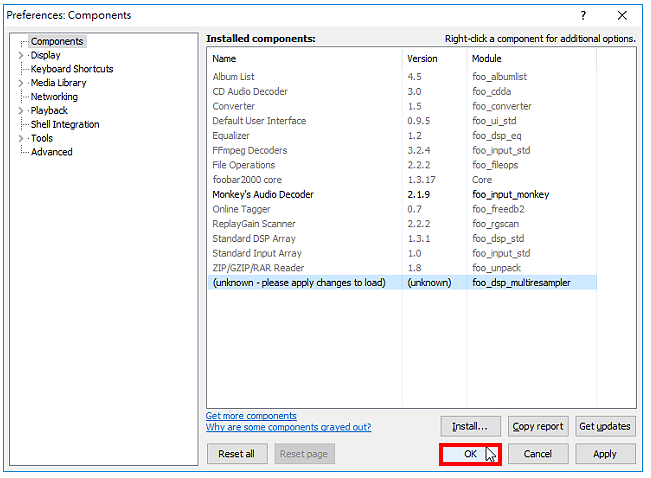Expand the Display tree node
651x478 pixels.
(x=21, y=55)
